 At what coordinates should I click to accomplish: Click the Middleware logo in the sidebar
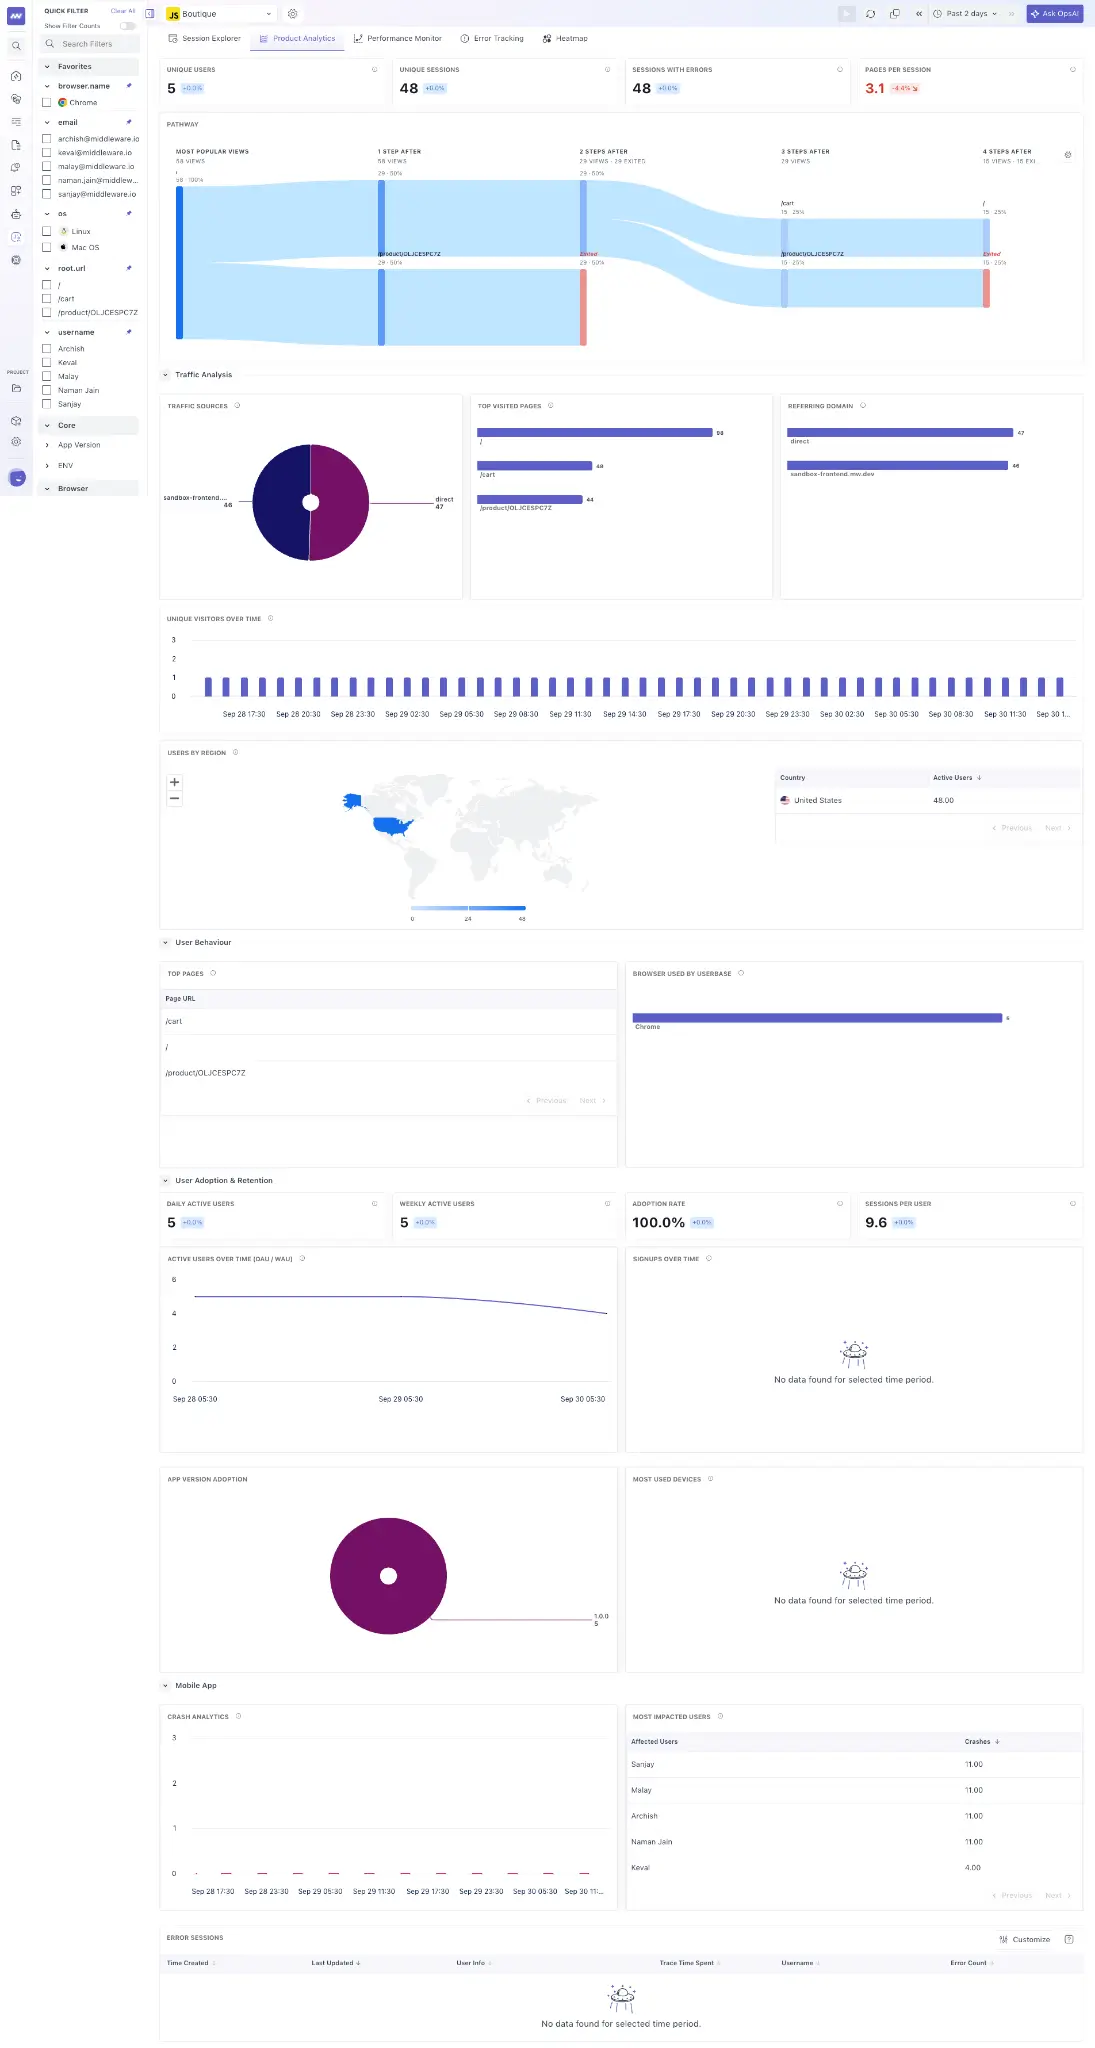point(16,16)
